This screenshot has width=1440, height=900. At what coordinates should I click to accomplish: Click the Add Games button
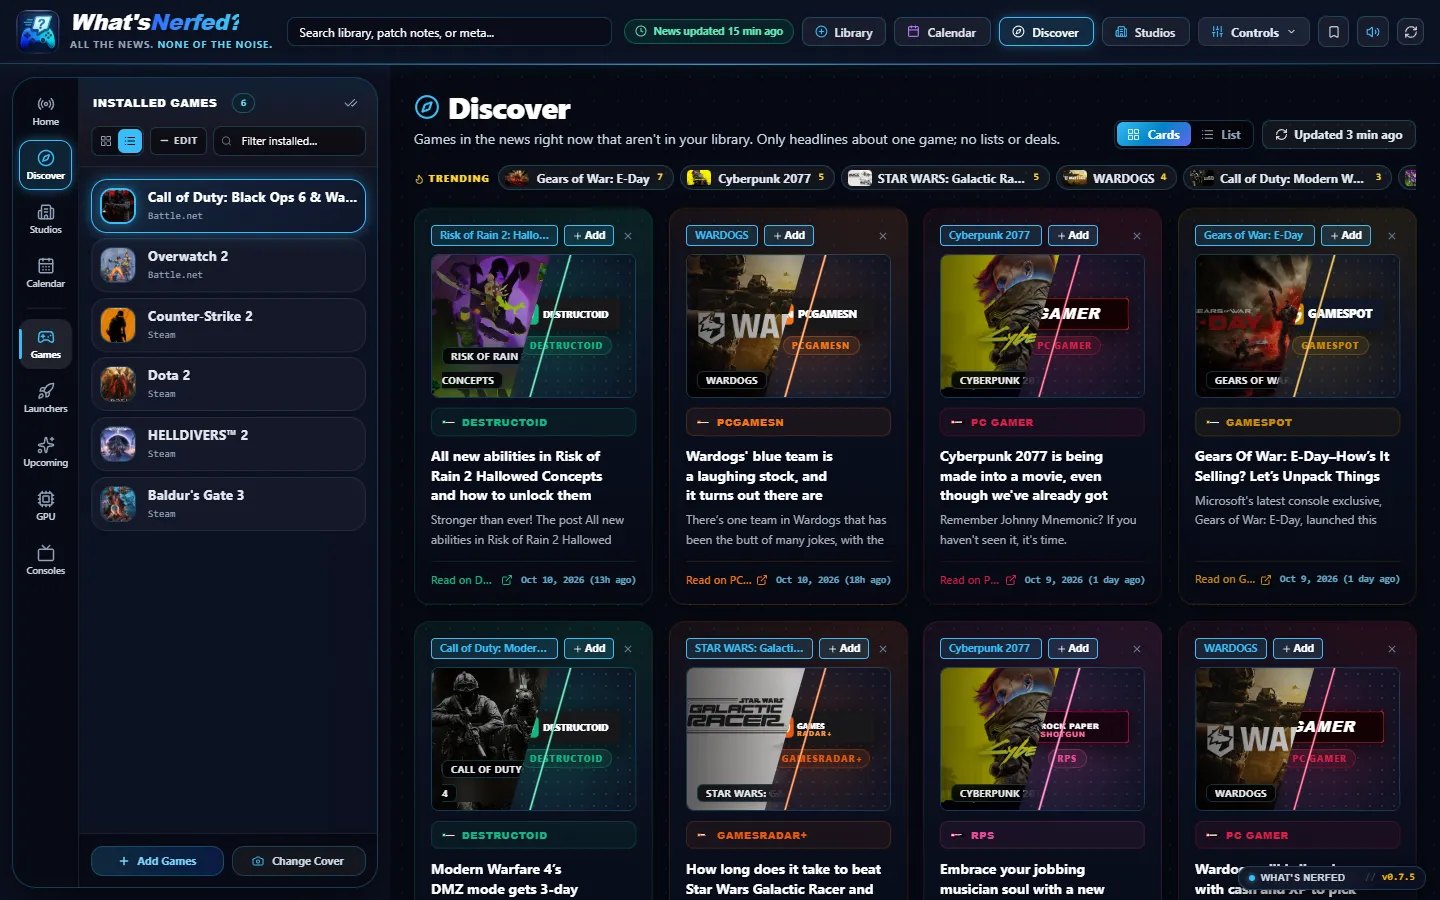(158, 861)
